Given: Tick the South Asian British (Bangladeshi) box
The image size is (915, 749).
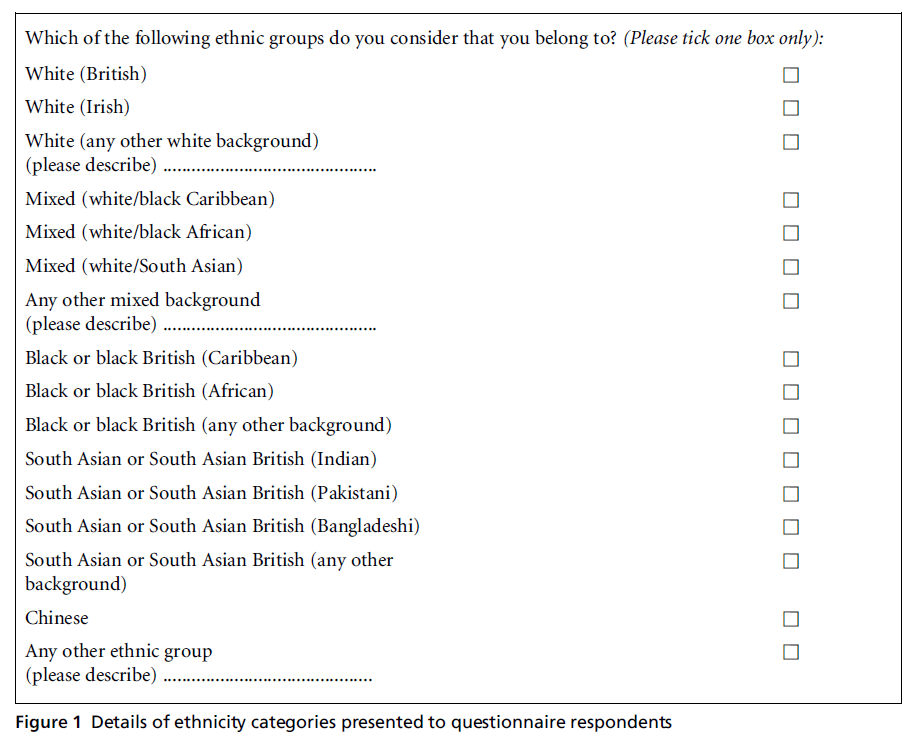Looking at the screenshot, I should (791, 527).
